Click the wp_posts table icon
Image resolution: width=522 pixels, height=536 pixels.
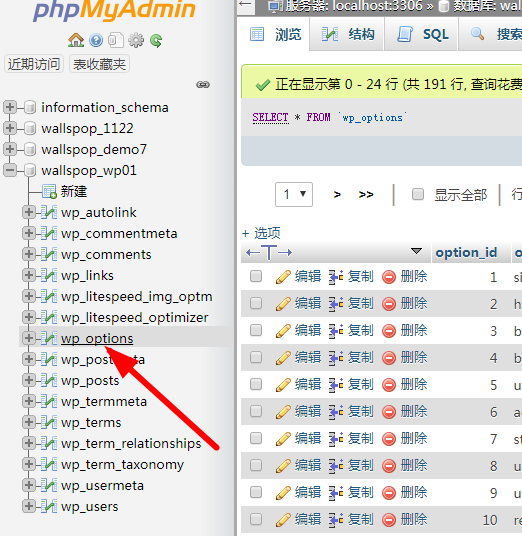49,380
